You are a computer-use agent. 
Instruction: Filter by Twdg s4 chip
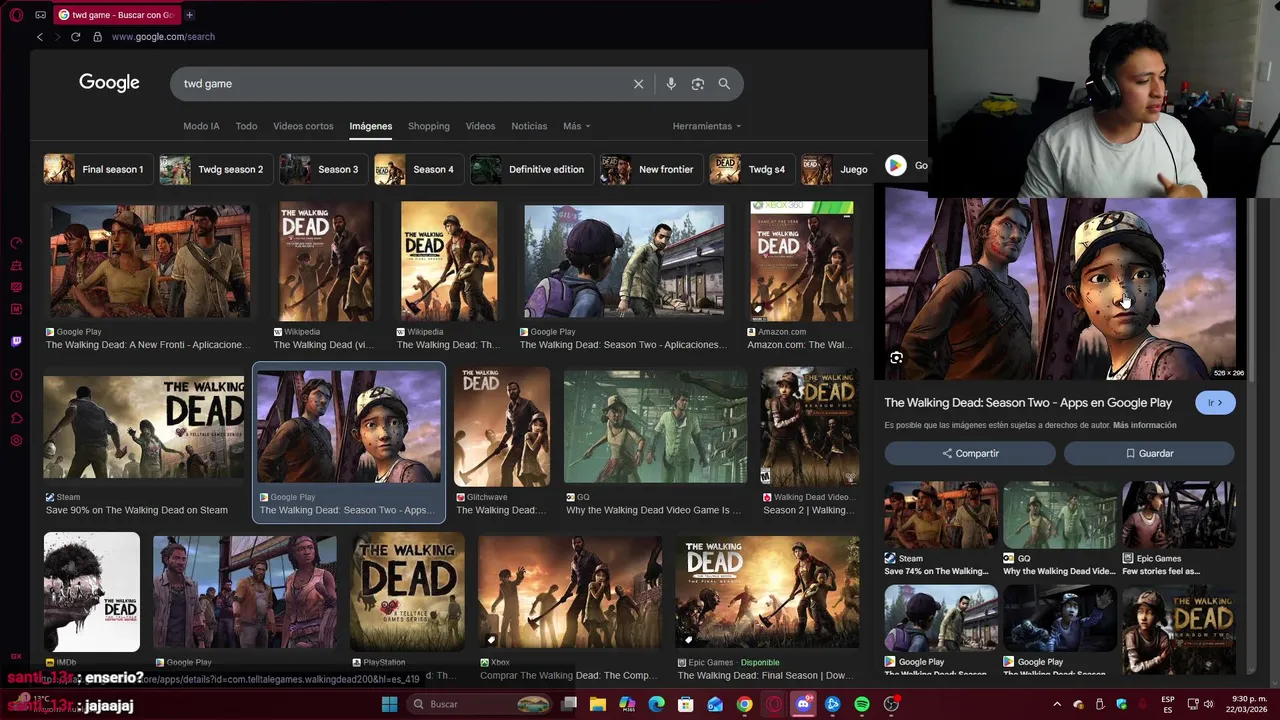pyautogui.click(x=750, y=169)
